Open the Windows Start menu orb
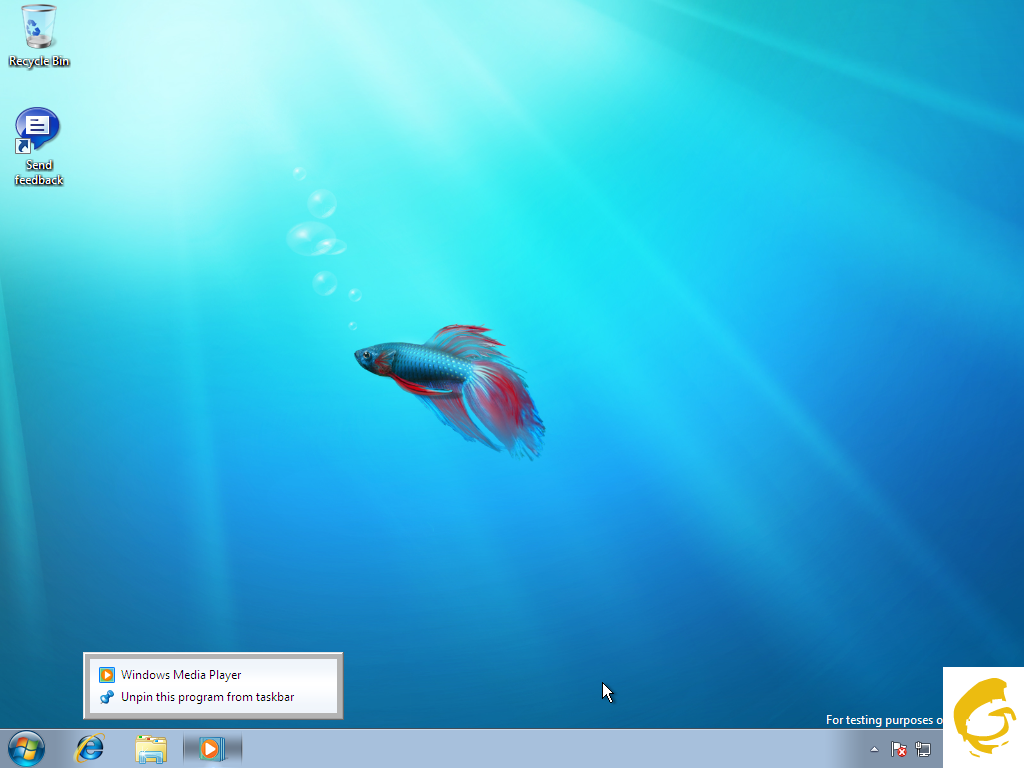The width and height of the screenshot is (1024, 768). [26, 748]
